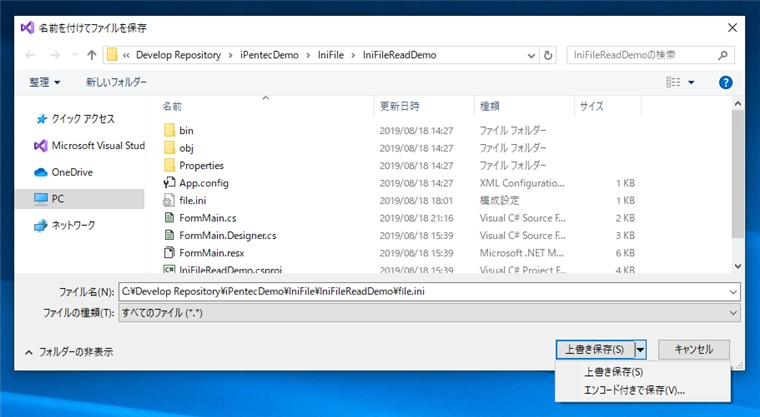Go up one folder level
The width and height of the screenshot is (760, 417).
(92, 55)
